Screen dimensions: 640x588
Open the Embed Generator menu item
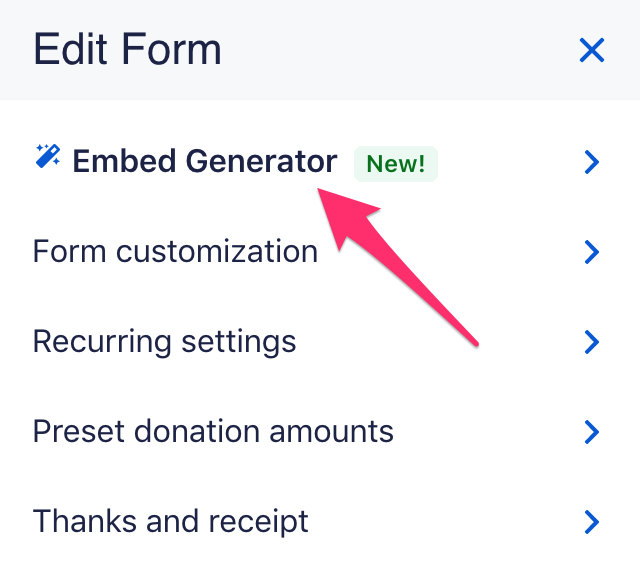205,161
